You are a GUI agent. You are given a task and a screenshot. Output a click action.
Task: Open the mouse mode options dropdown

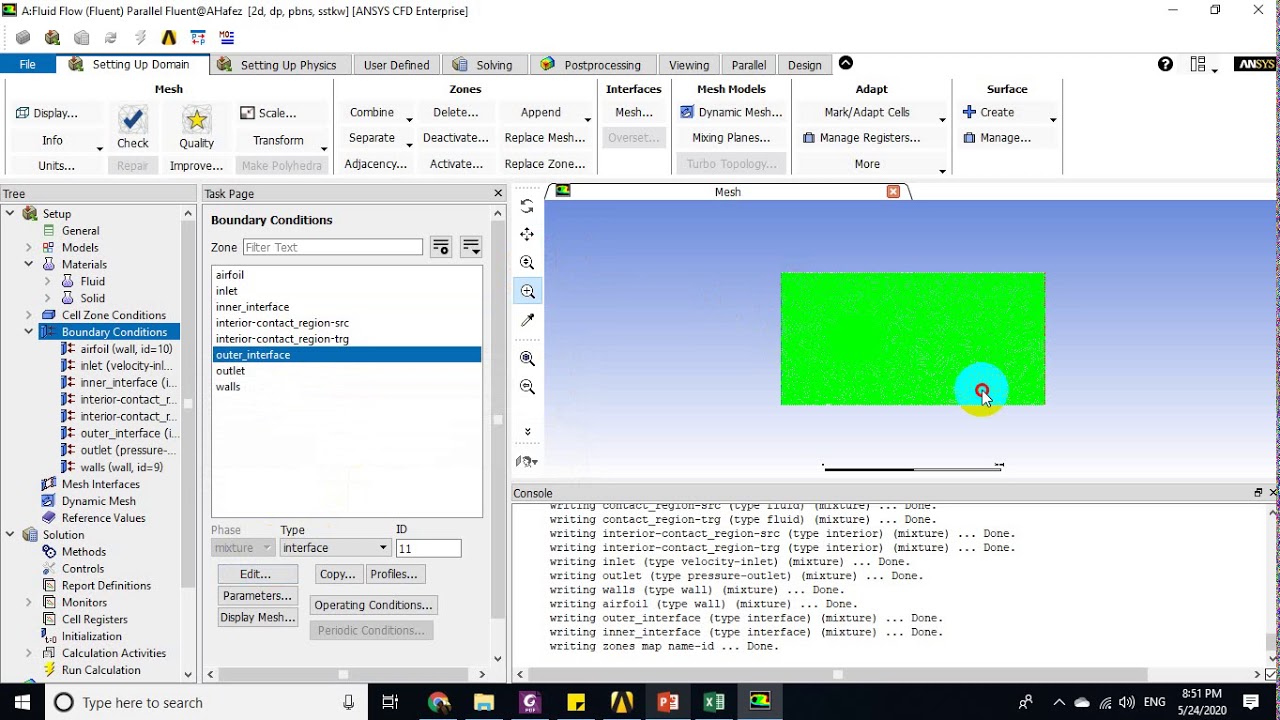[x=527, y=461]
